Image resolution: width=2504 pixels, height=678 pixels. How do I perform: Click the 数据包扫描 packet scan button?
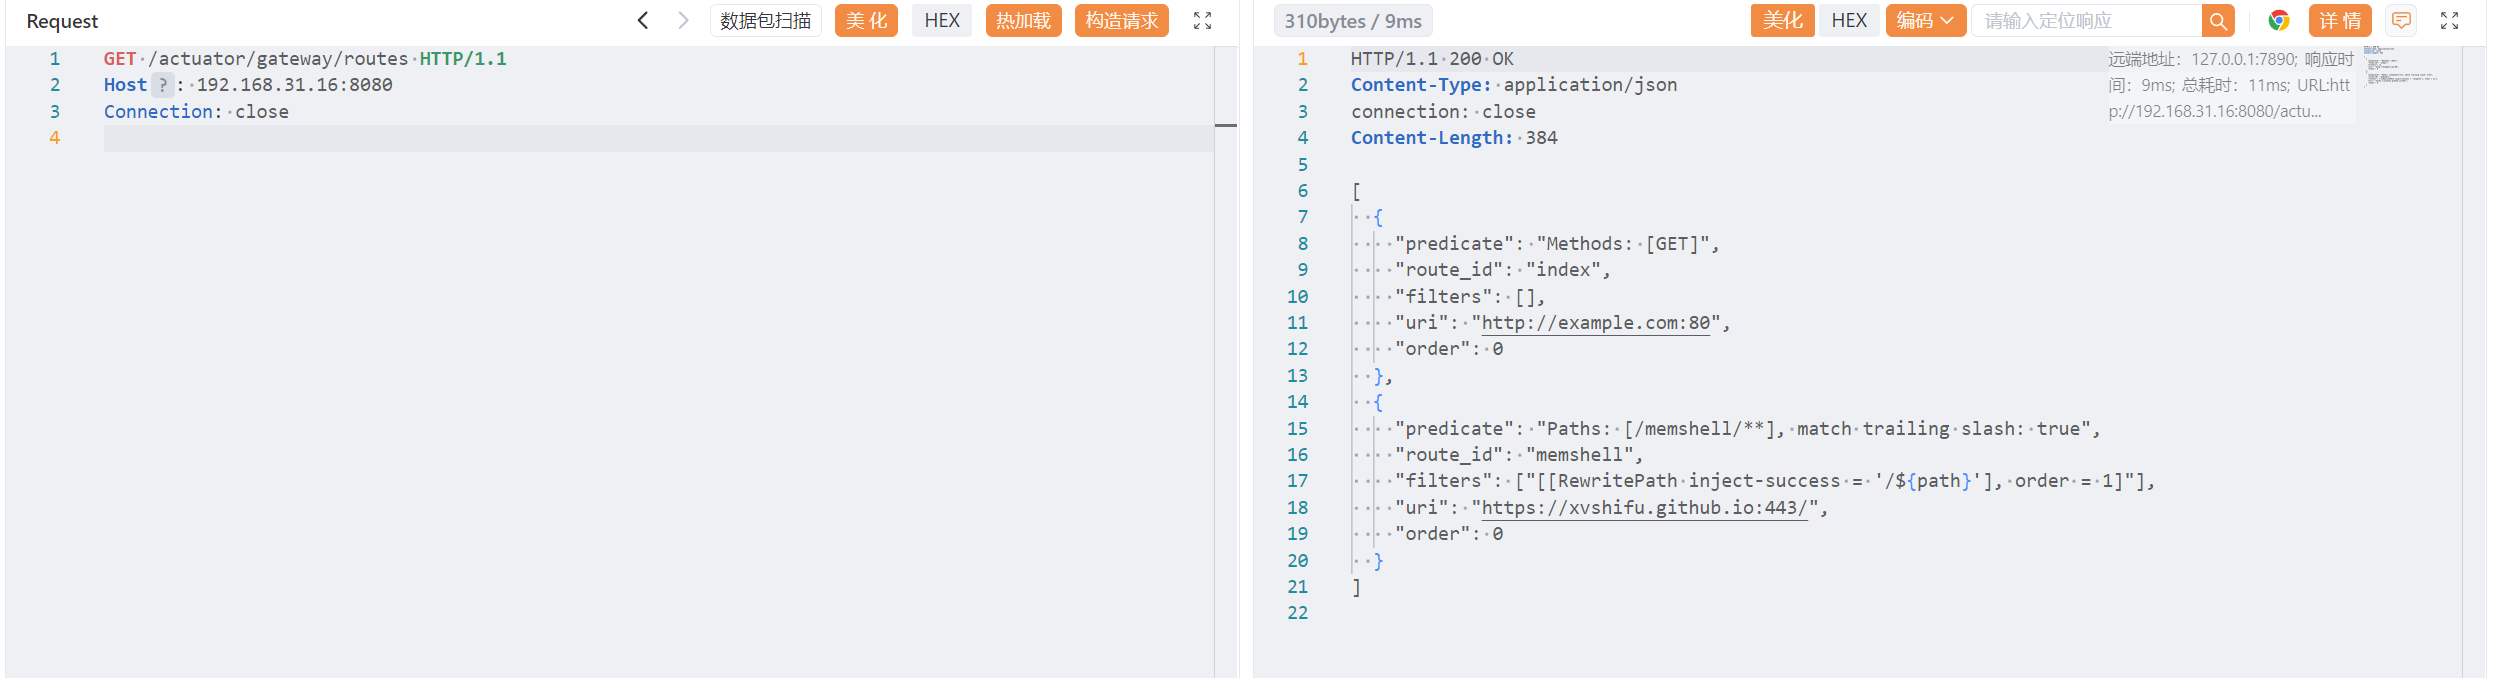click(x=765, y=21)
